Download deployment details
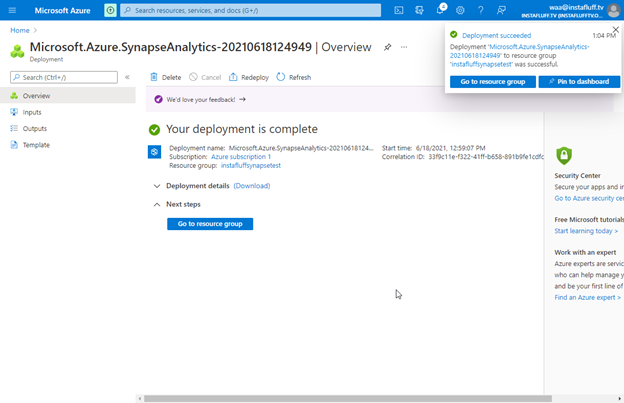The height and width of the screenshot is (403, 624). coord(252,186)
